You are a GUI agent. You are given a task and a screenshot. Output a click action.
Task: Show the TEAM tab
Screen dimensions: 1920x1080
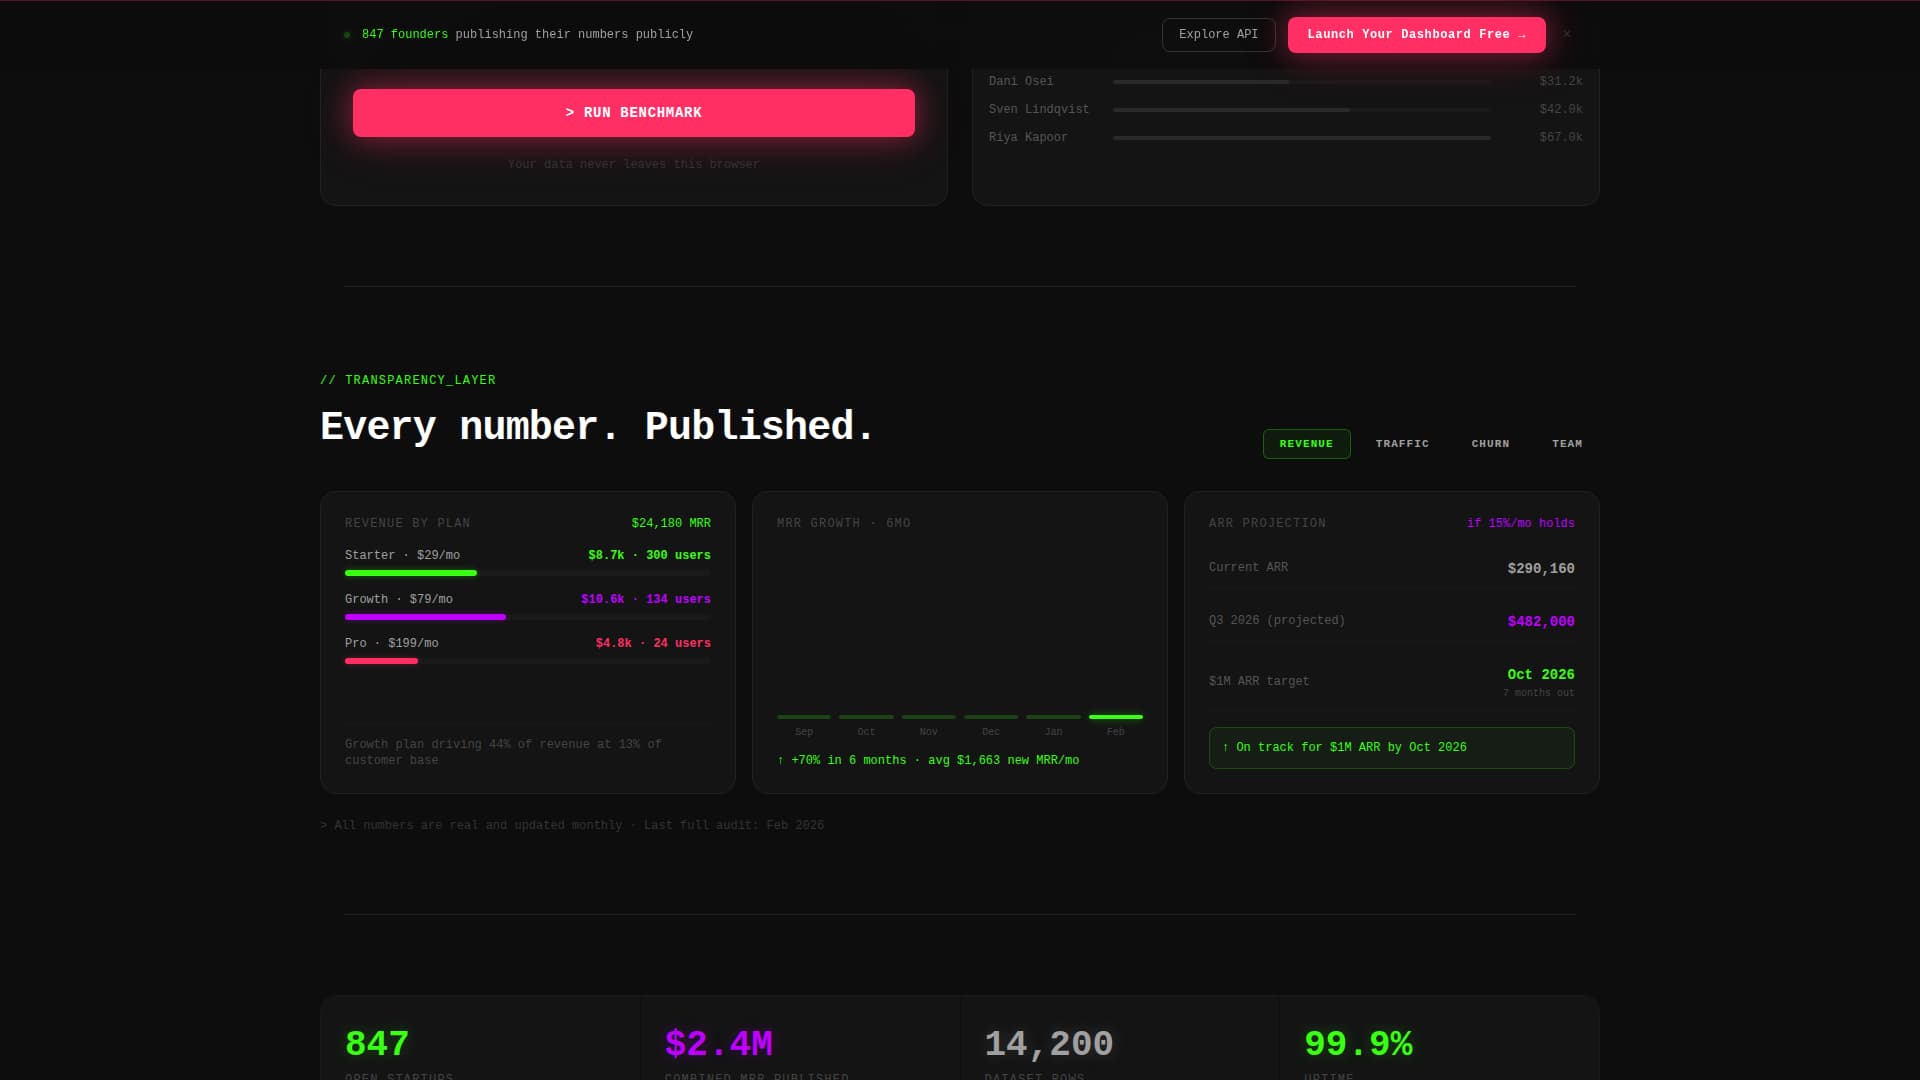coord(1567,444)
